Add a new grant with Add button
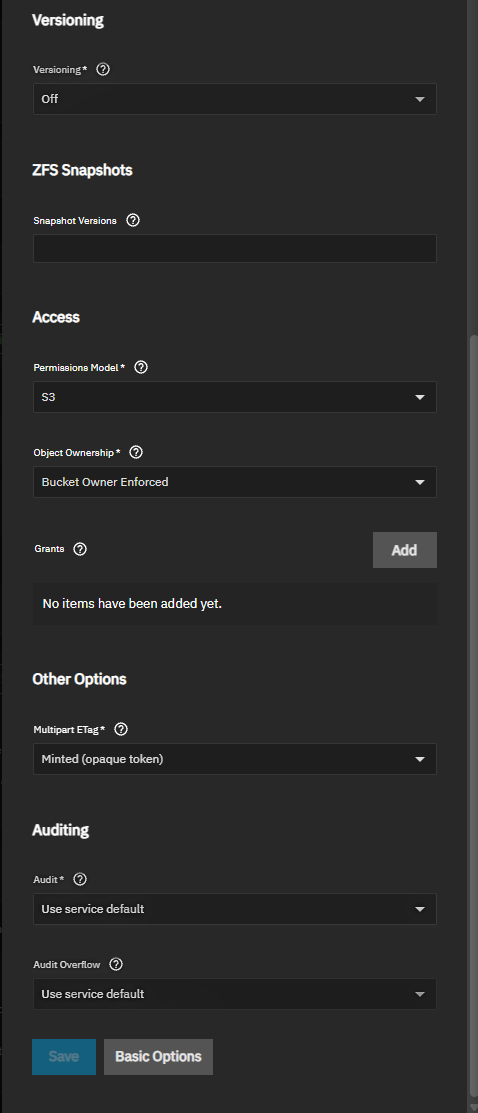This screenshot has height=1113, width=478. [404, 550]
